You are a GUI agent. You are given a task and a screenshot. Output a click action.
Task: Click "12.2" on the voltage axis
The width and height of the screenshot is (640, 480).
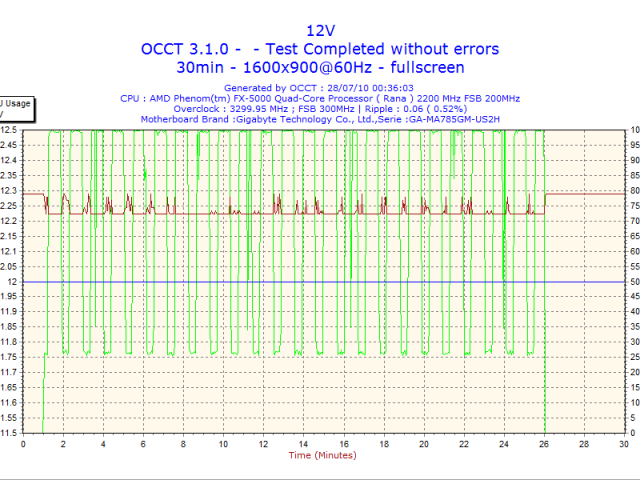point(8,221)
